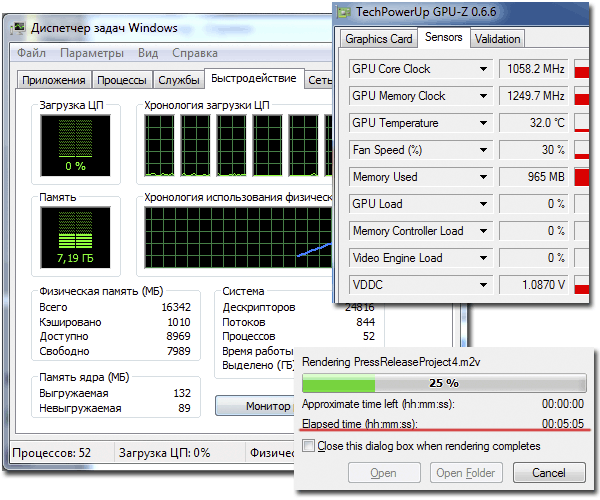Viewport: 600px width, 500px height.
Task: Open the Memory Used dropdown
Action: tap(483, 177)
